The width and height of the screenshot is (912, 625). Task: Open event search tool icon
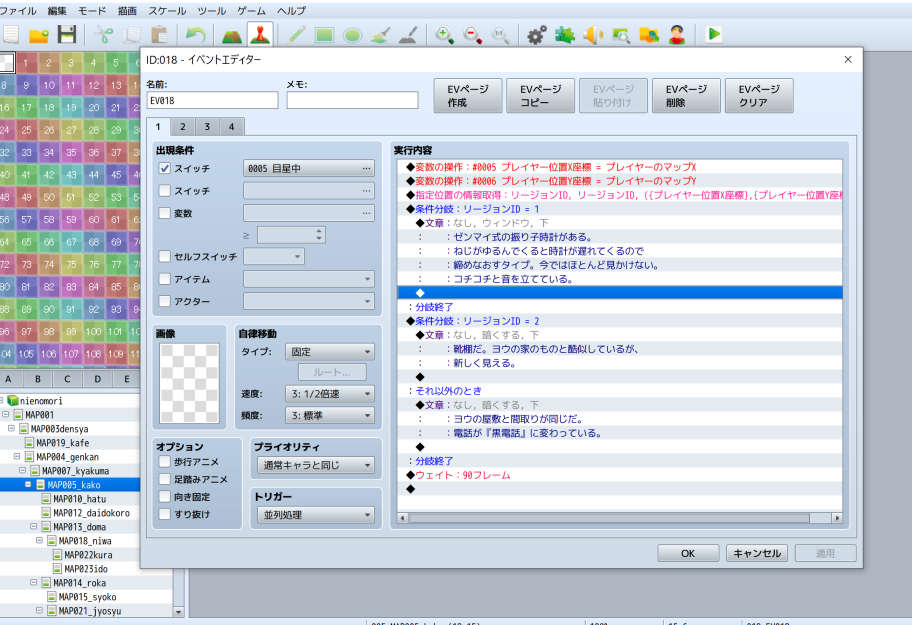(621, 35)
